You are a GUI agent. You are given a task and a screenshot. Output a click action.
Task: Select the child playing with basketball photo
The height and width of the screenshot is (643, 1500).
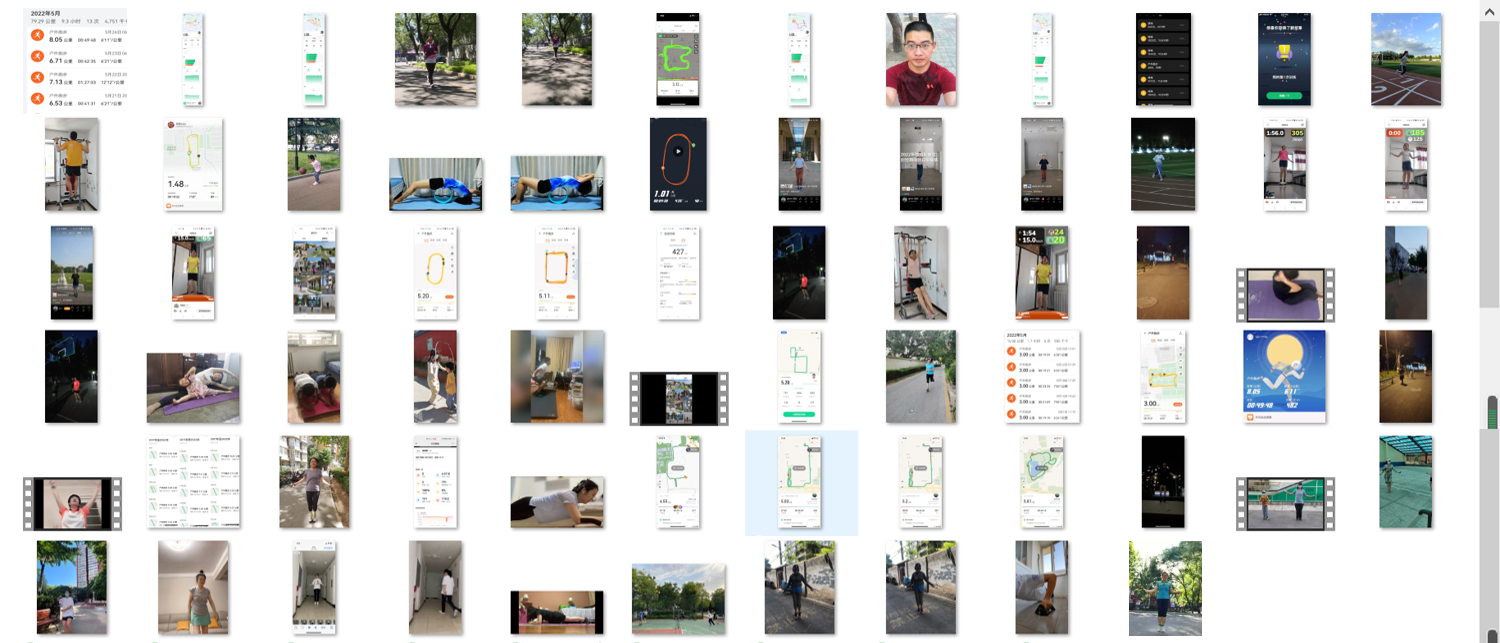coord(314,164)
